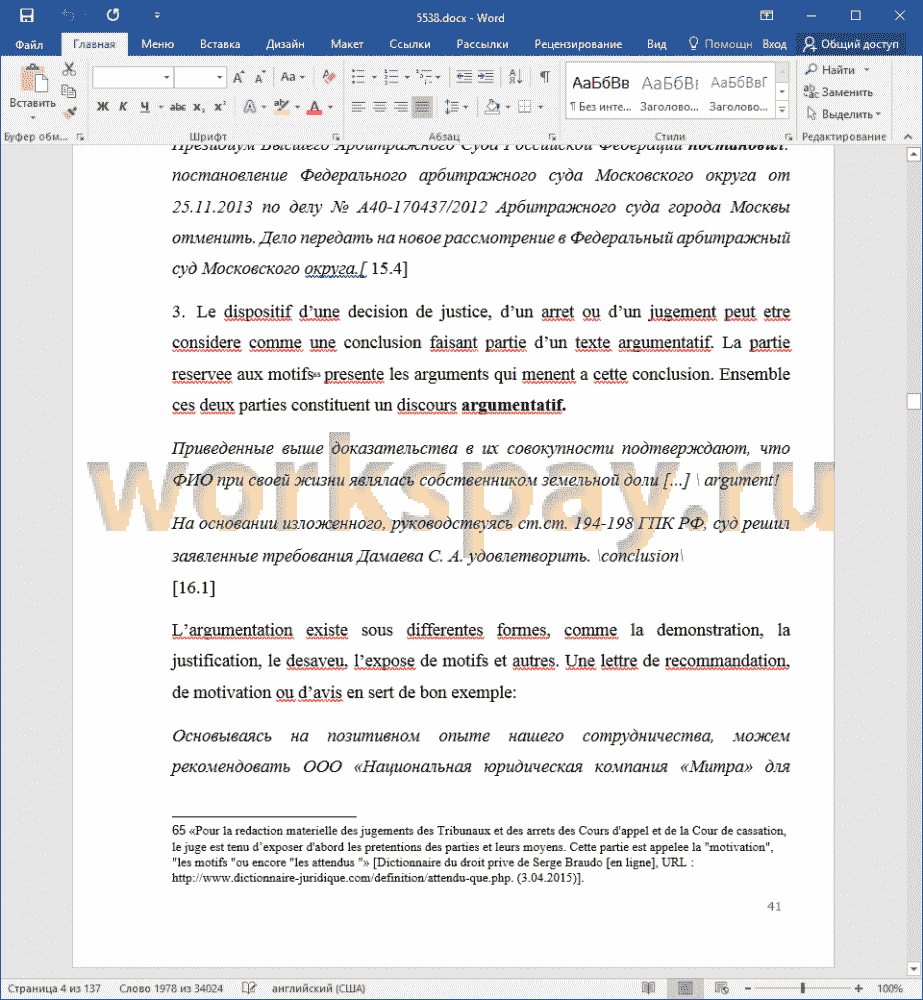This screenshot has height=1000, width=923.
Task: Decrease the paragraph indent
Action: (464, 77)
